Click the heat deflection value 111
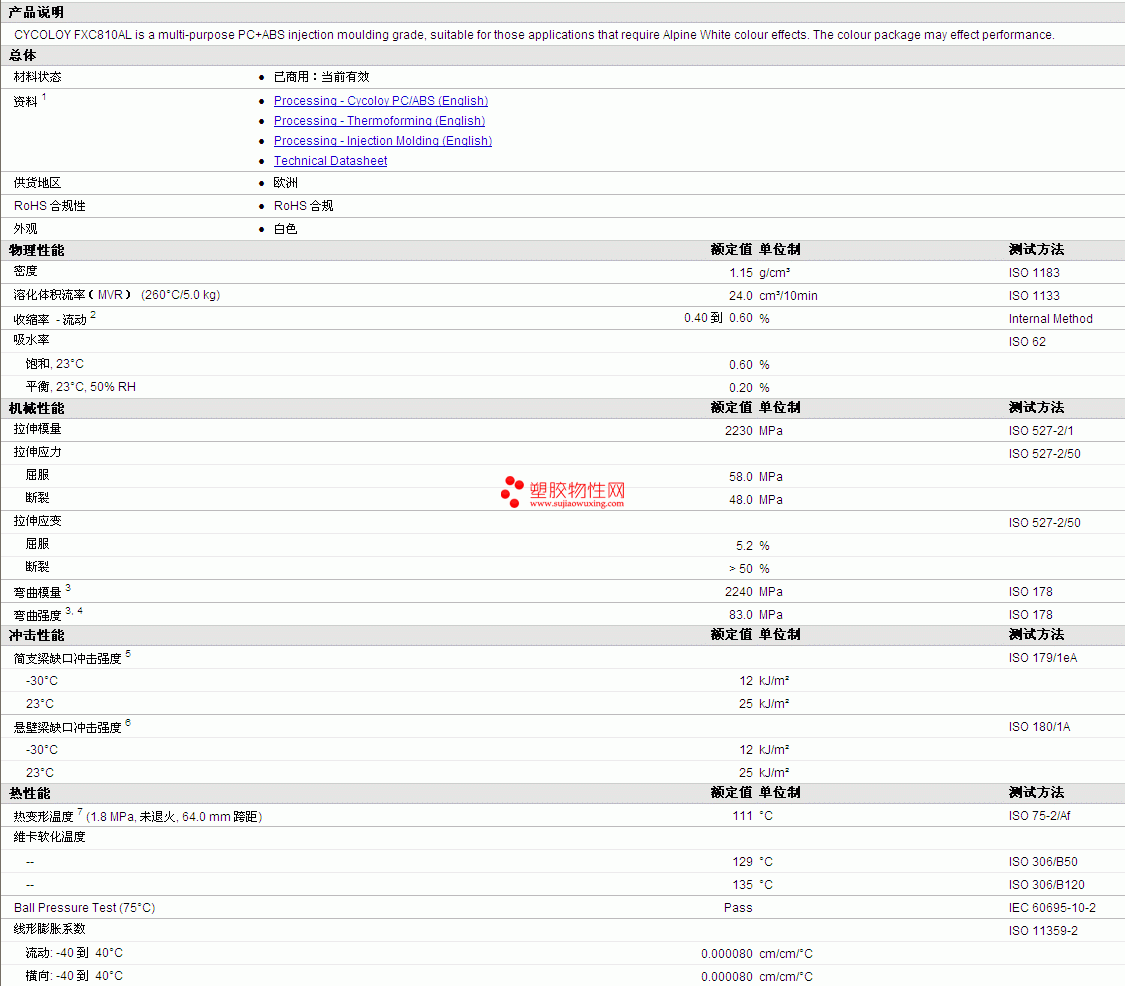Screen dimensions: 1125x986 point(743,815)
